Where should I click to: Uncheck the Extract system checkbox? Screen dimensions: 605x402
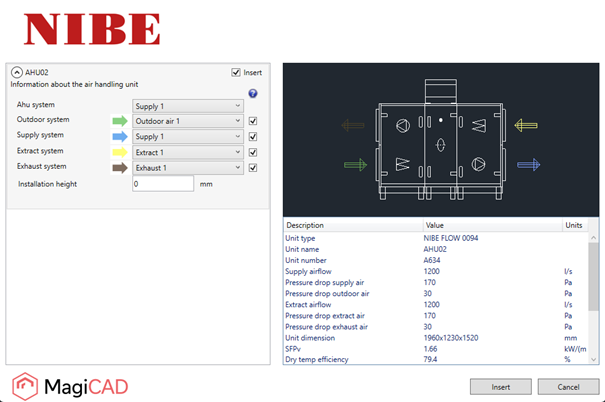pos(253,152)
